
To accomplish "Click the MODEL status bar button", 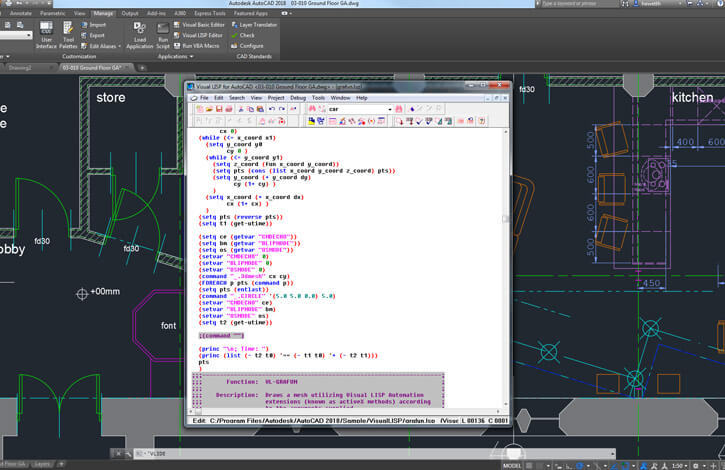I will click(x=512, y=466).
